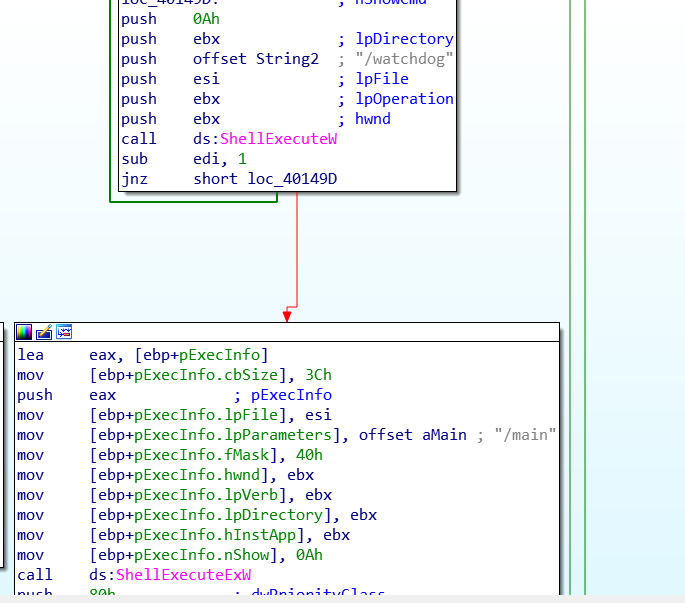
Task: Click the push esi instruction
Action: [170, 79]
